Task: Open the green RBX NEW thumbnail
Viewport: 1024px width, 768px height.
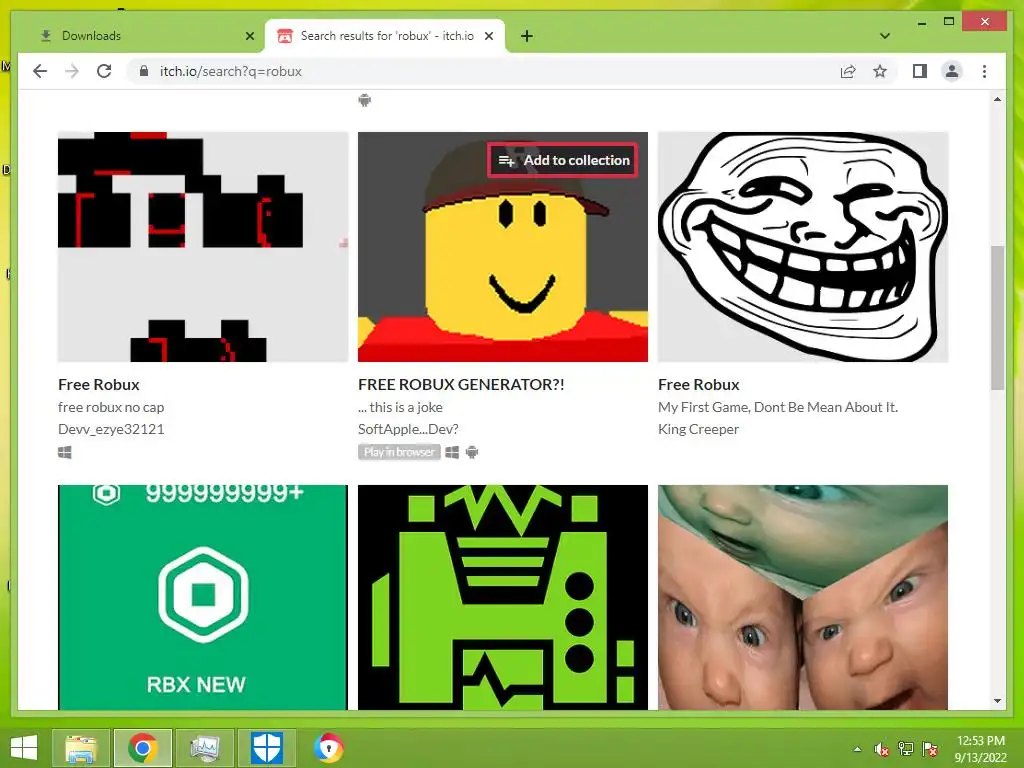Action: [203, 597]
